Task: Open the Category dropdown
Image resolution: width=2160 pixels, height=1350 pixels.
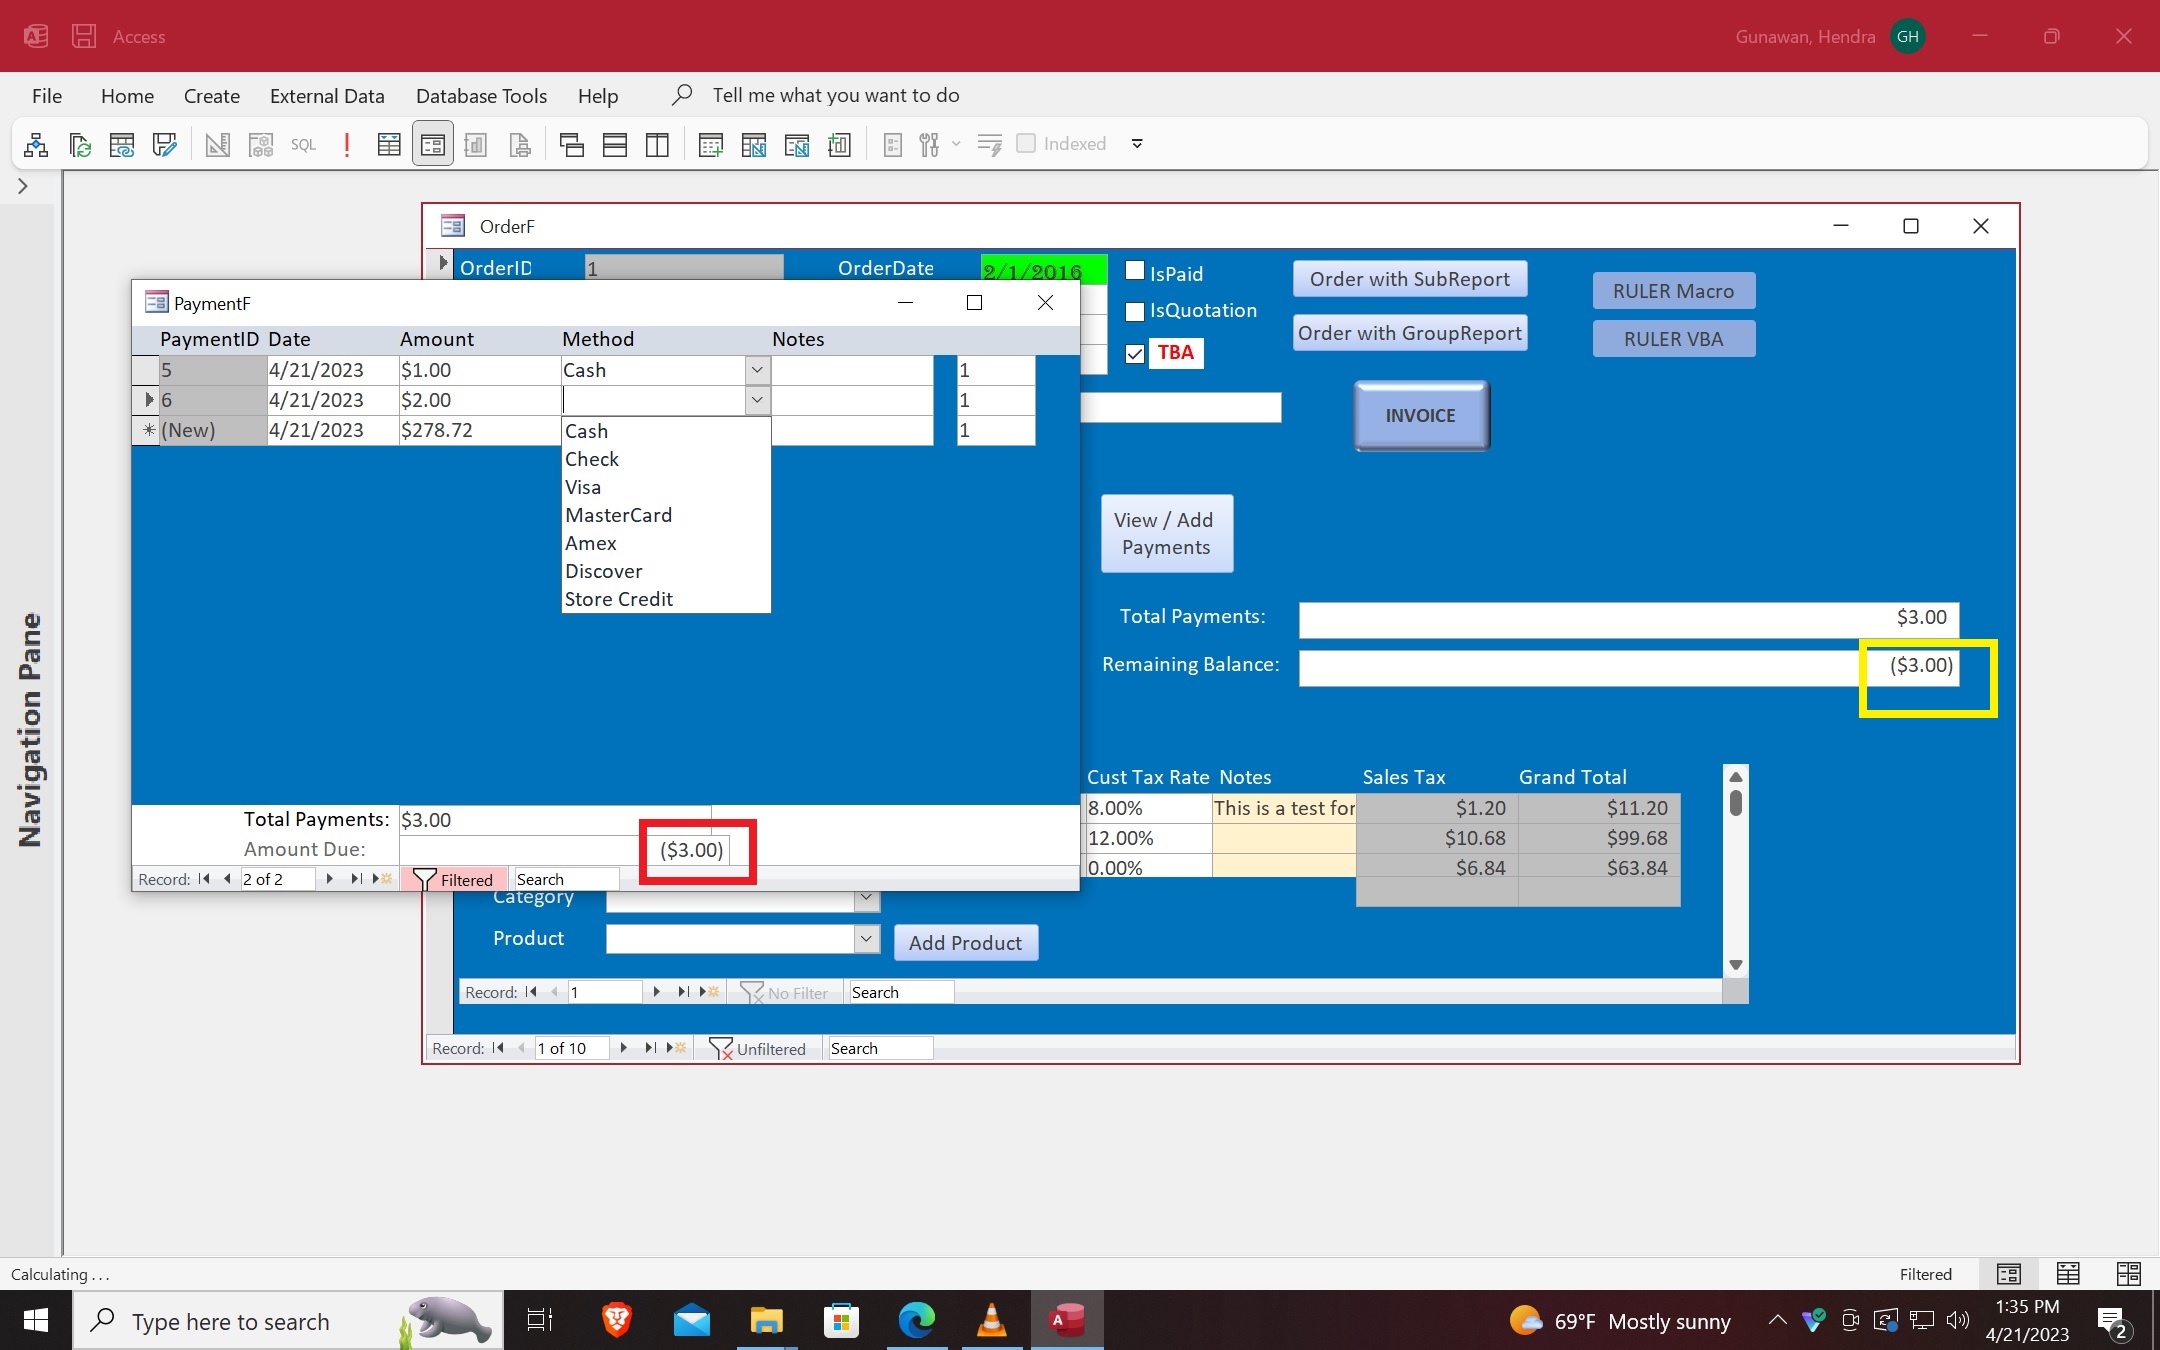Action: coord(864,899)
